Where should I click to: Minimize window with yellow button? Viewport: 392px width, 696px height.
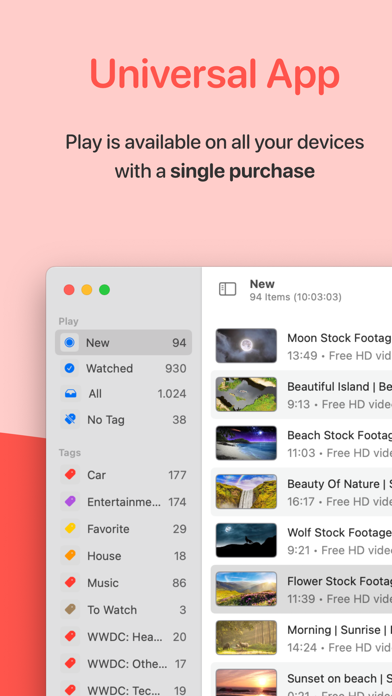point(87,290)
